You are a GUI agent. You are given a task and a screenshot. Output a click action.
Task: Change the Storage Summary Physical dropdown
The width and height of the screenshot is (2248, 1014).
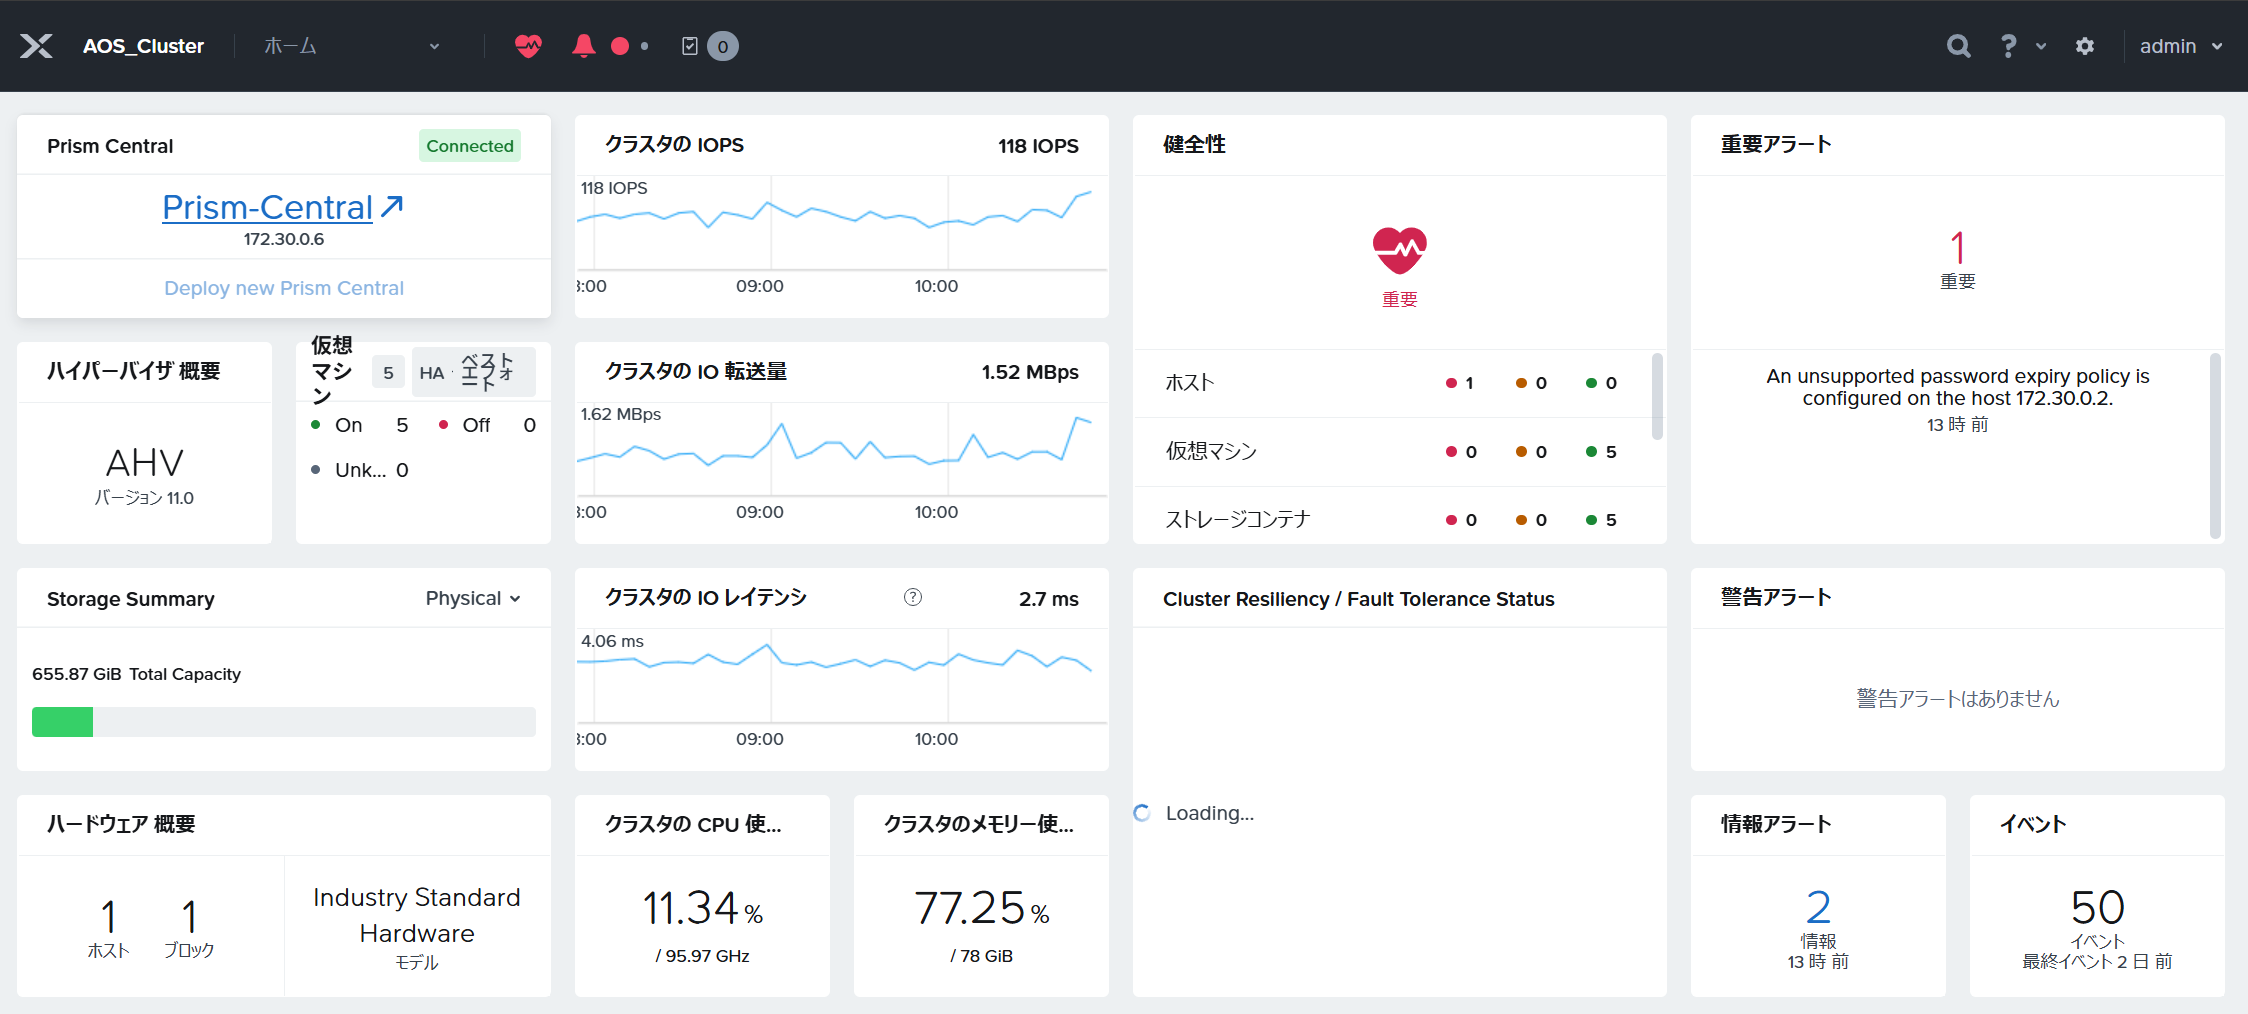pos(473,598)
